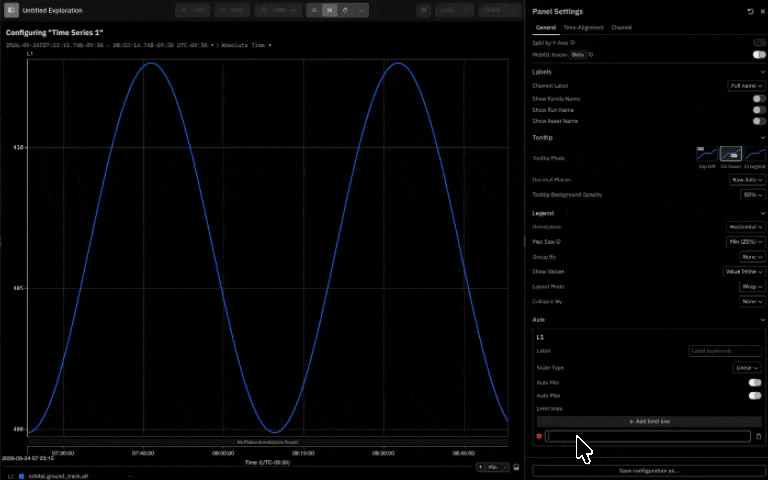Open the toolbar mode group chevron dropdown
Viewport: 768px width, 480px height.
pyautogui.click(x=361, y=10)
